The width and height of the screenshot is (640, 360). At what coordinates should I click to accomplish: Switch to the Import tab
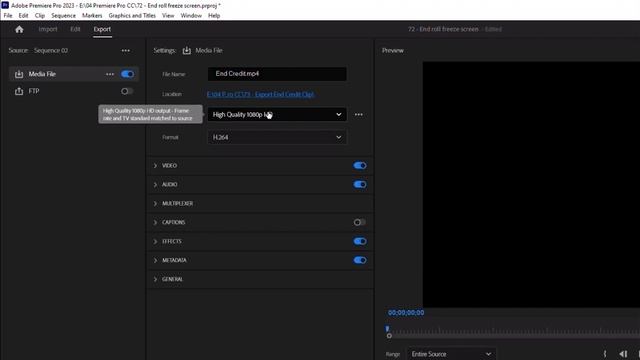[x=48, y=29]
